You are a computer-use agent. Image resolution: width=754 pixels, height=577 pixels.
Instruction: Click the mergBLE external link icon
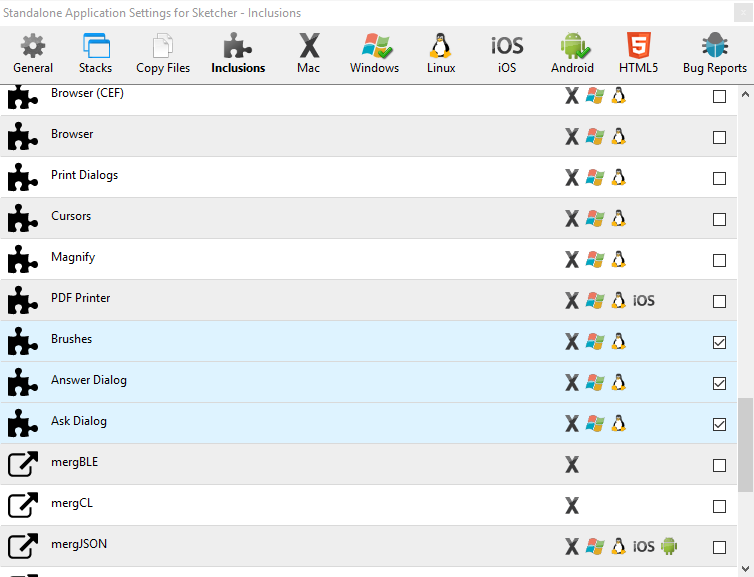[22, 465]
